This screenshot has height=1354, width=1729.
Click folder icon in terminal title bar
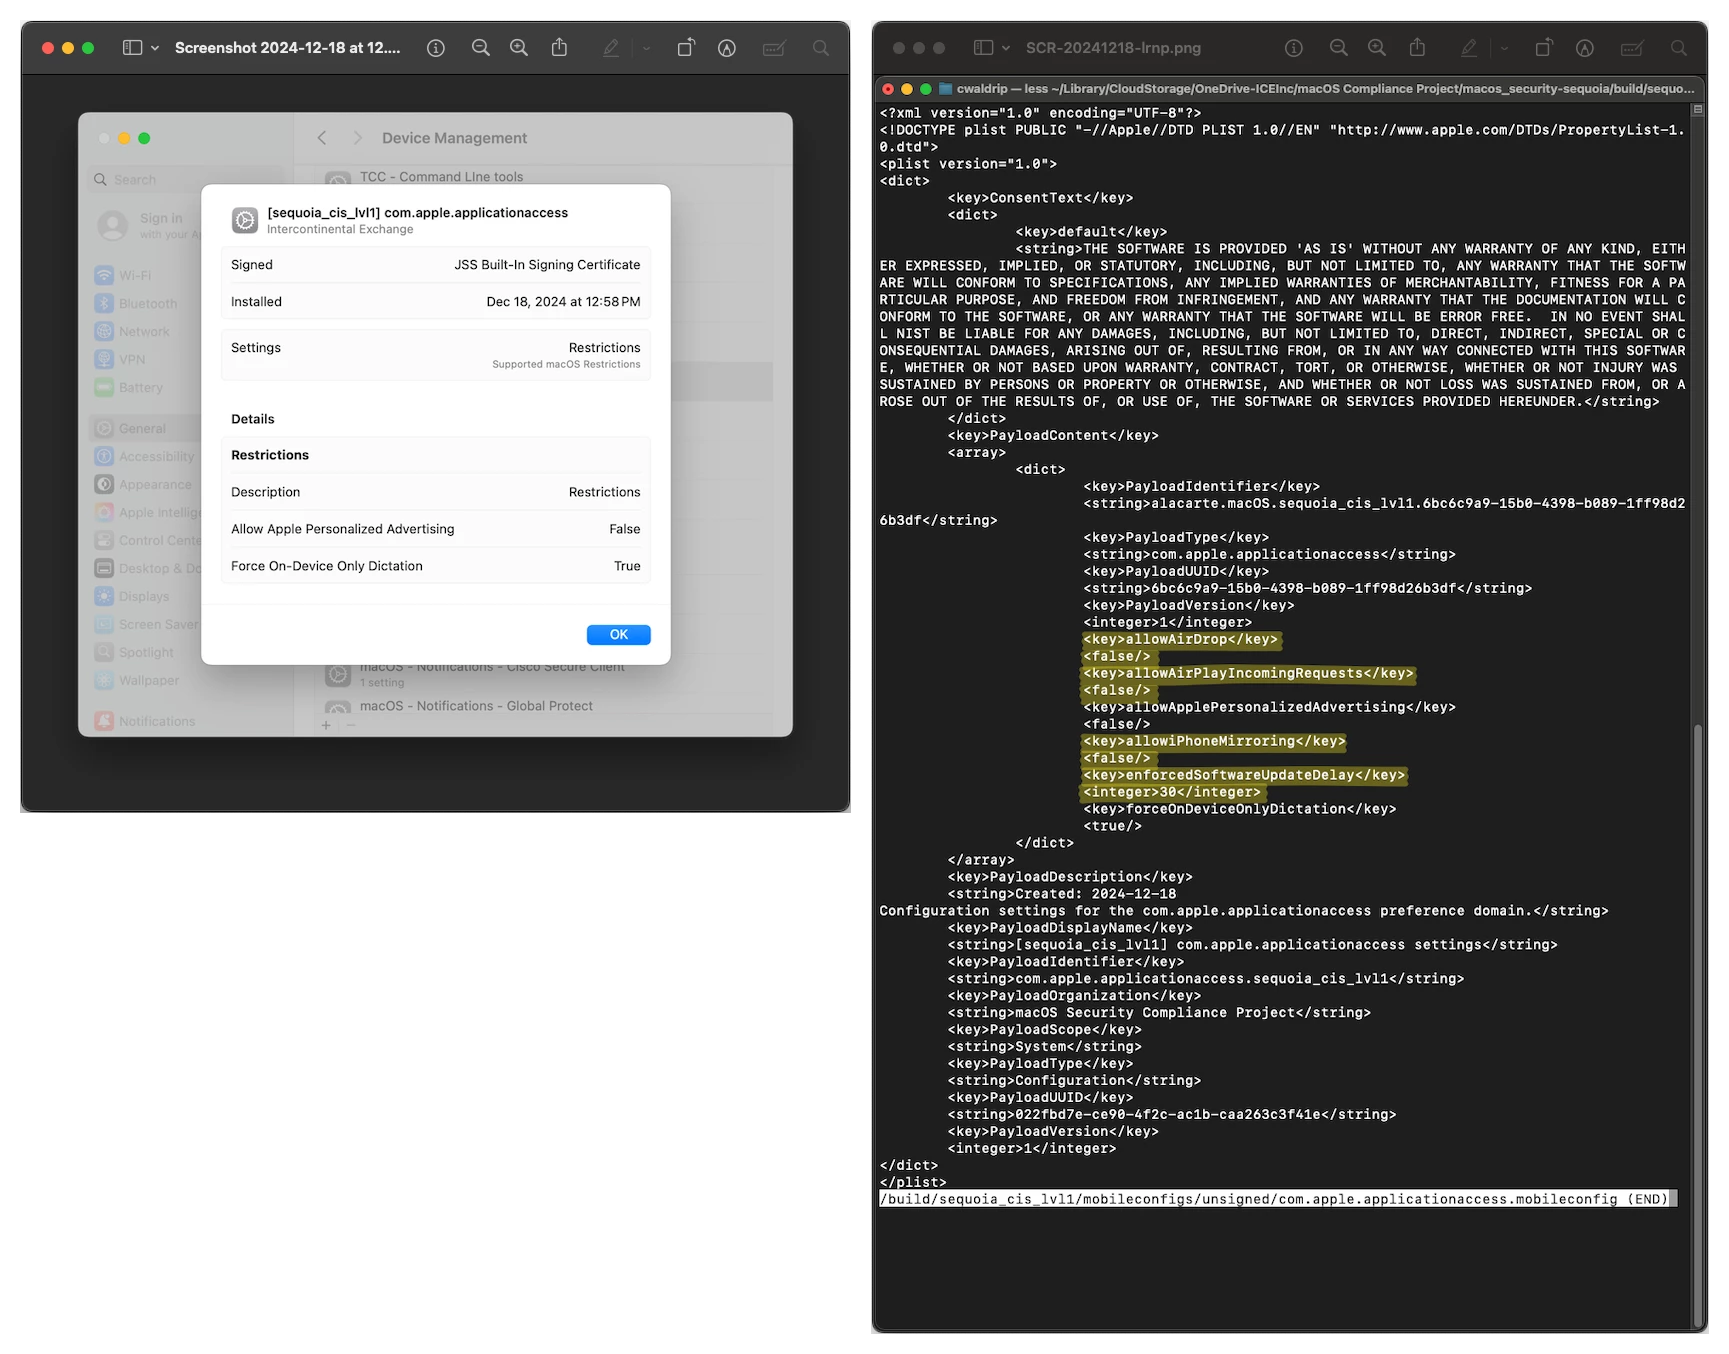coord(945,89)
